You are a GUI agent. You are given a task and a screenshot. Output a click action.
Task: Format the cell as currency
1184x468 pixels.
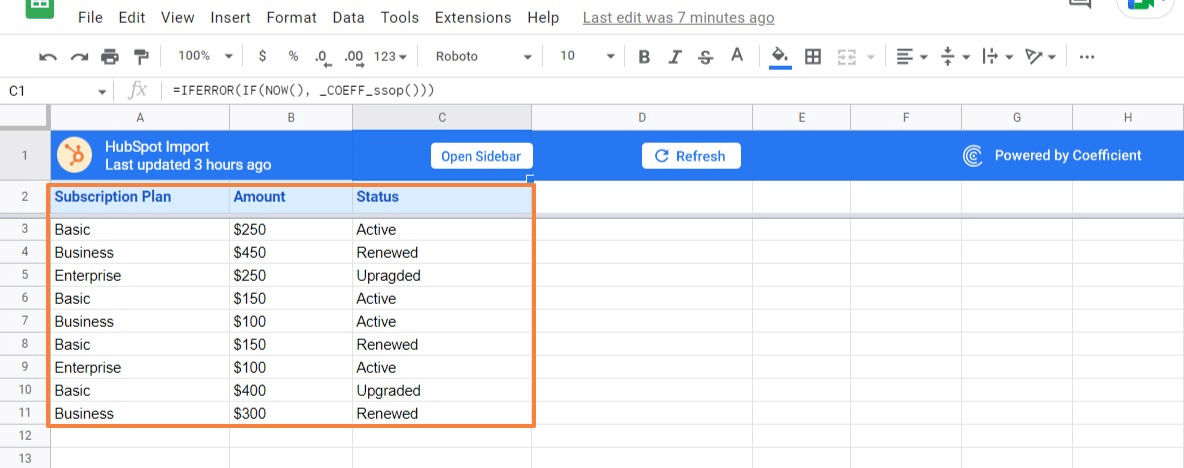tap(262, 57)
